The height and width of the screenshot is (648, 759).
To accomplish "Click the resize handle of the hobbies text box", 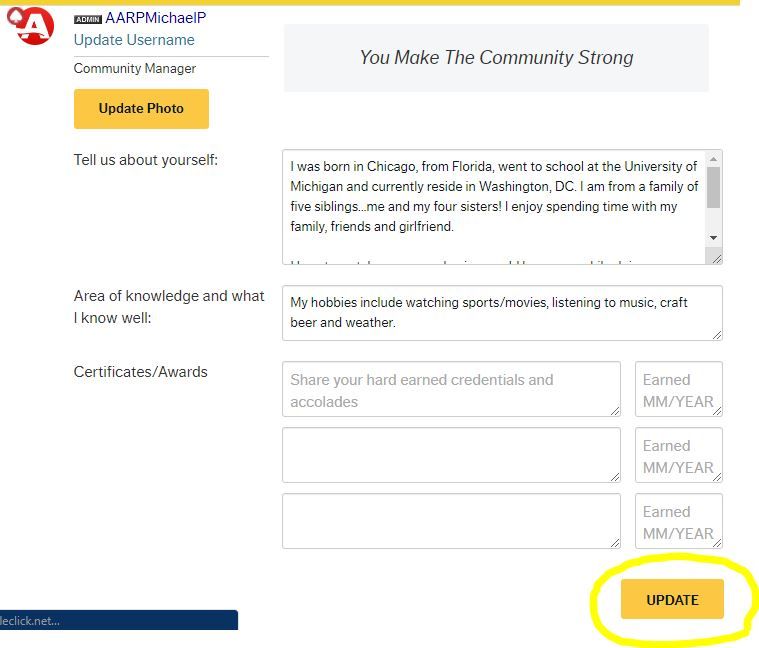I will point(716,334).
